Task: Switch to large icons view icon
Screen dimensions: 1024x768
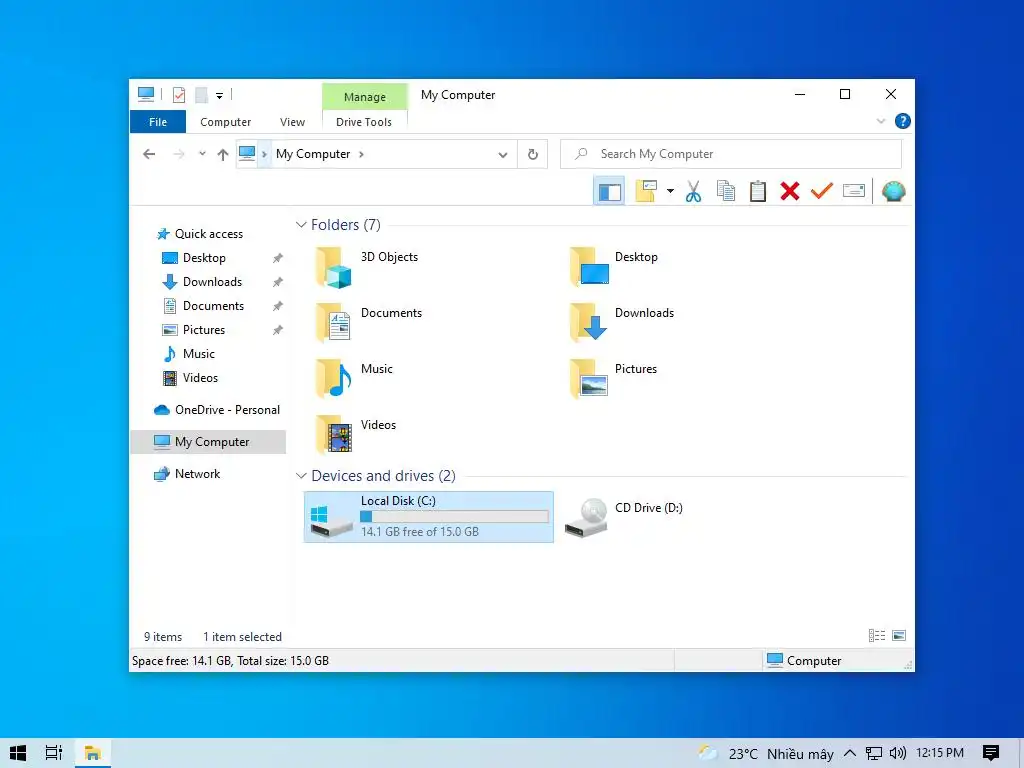Action: (899, 635)
